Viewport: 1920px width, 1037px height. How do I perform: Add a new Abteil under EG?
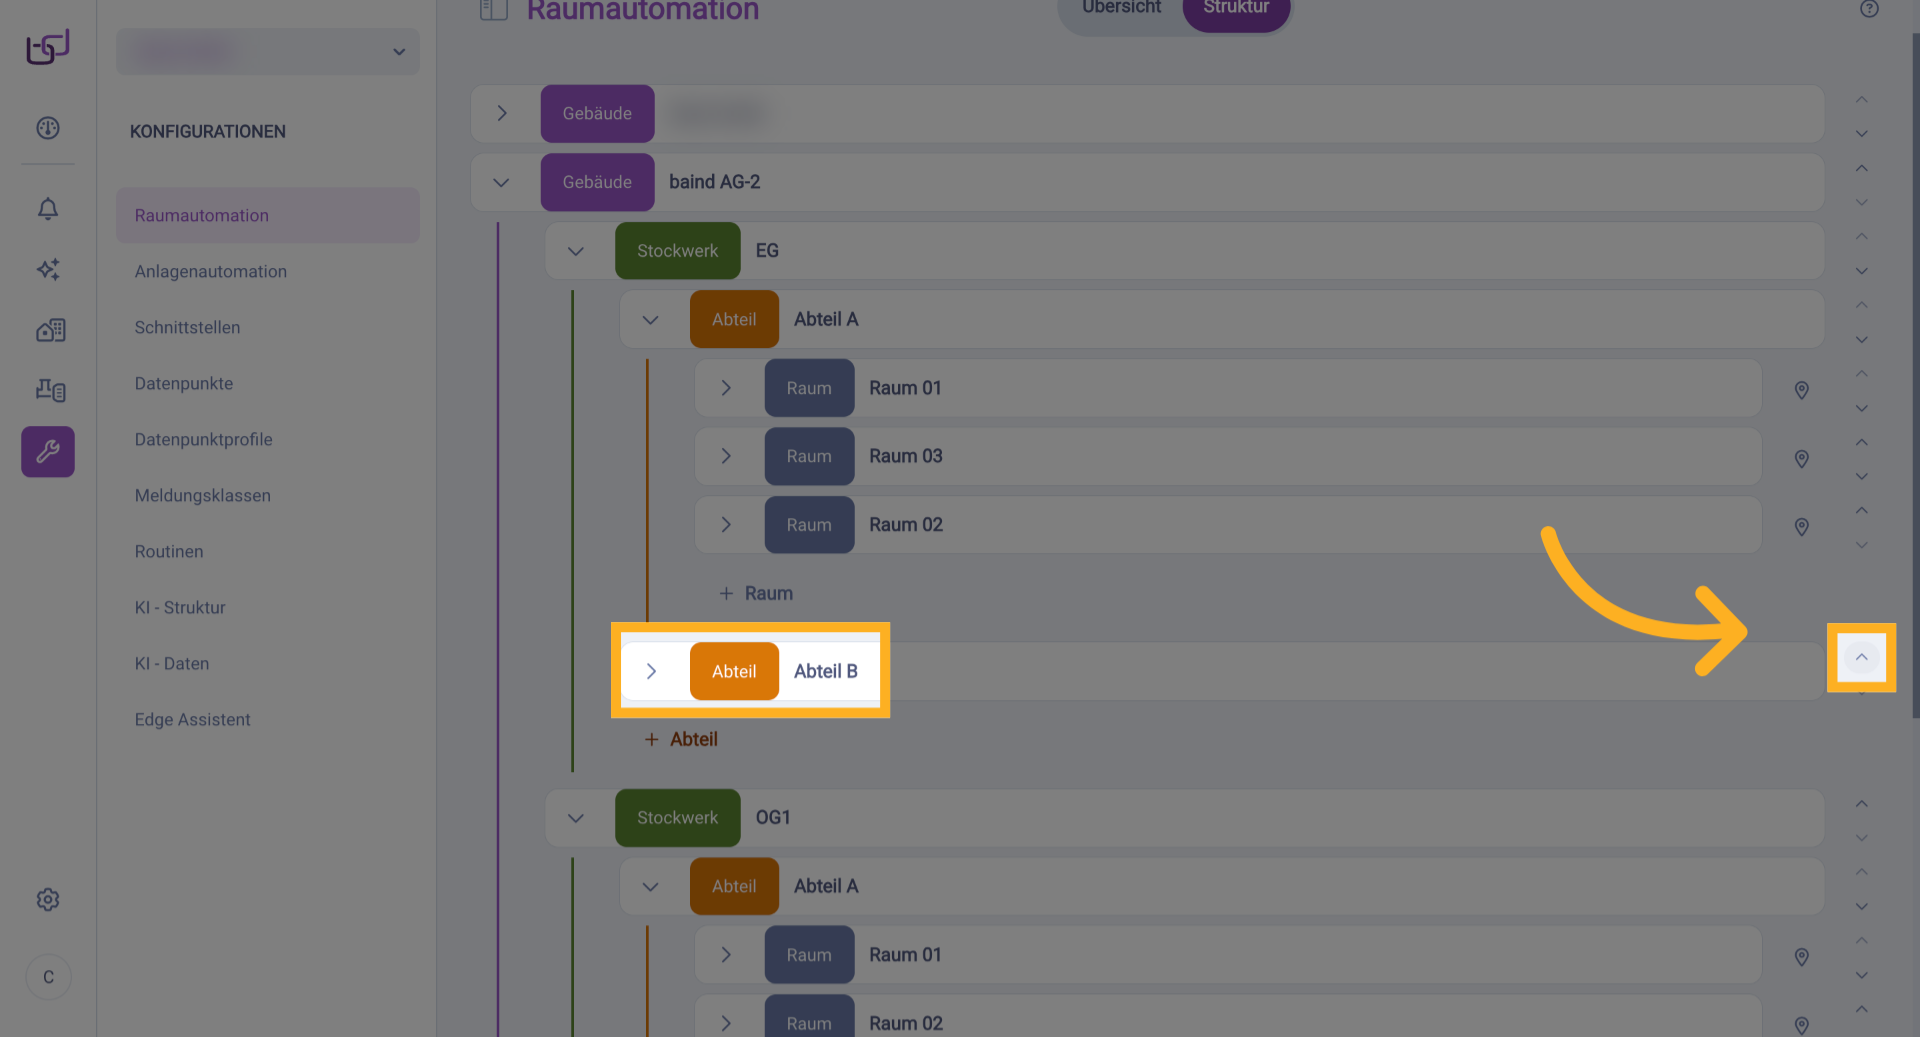coord(681,739)
